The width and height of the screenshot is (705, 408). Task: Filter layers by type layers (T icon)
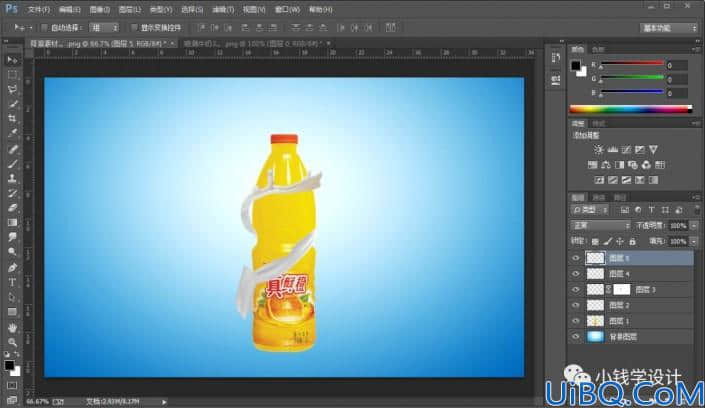651,210
